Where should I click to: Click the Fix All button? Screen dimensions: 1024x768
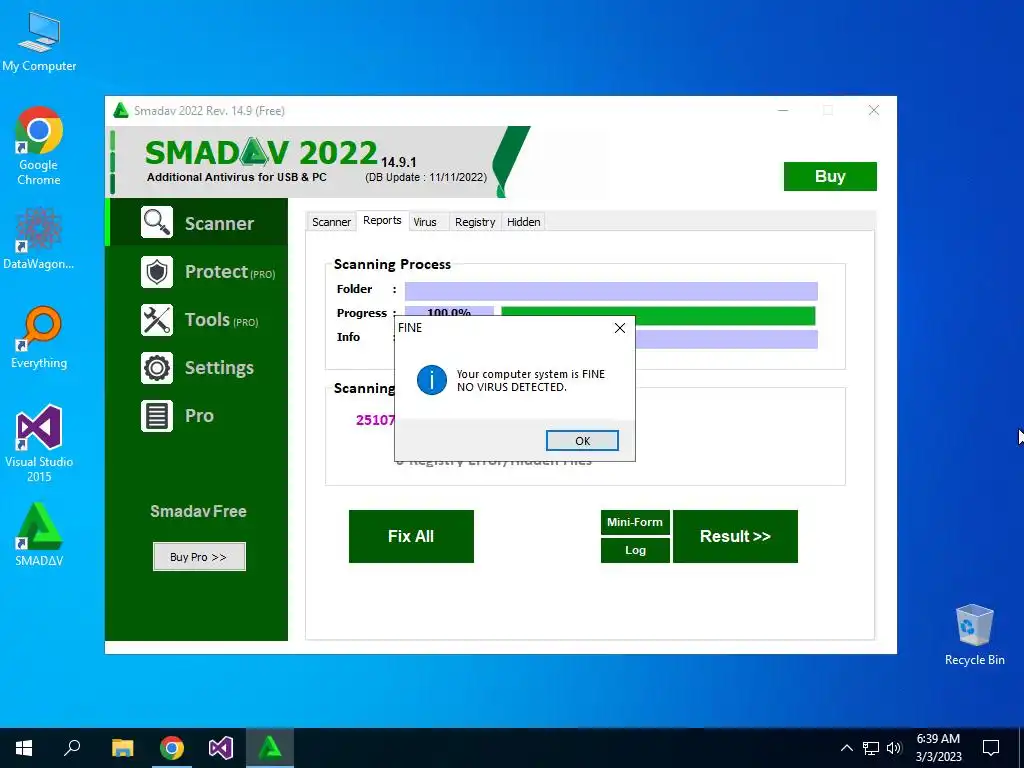coord(411,536)
